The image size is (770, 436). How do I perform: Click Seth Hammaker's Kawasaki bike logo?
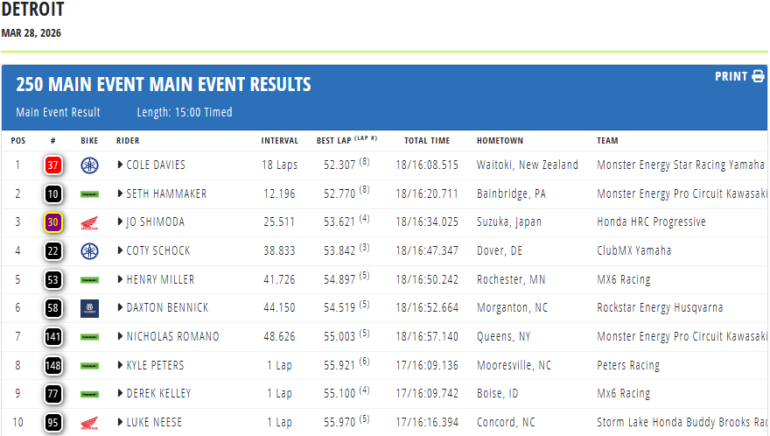click(x=89, y=194)
